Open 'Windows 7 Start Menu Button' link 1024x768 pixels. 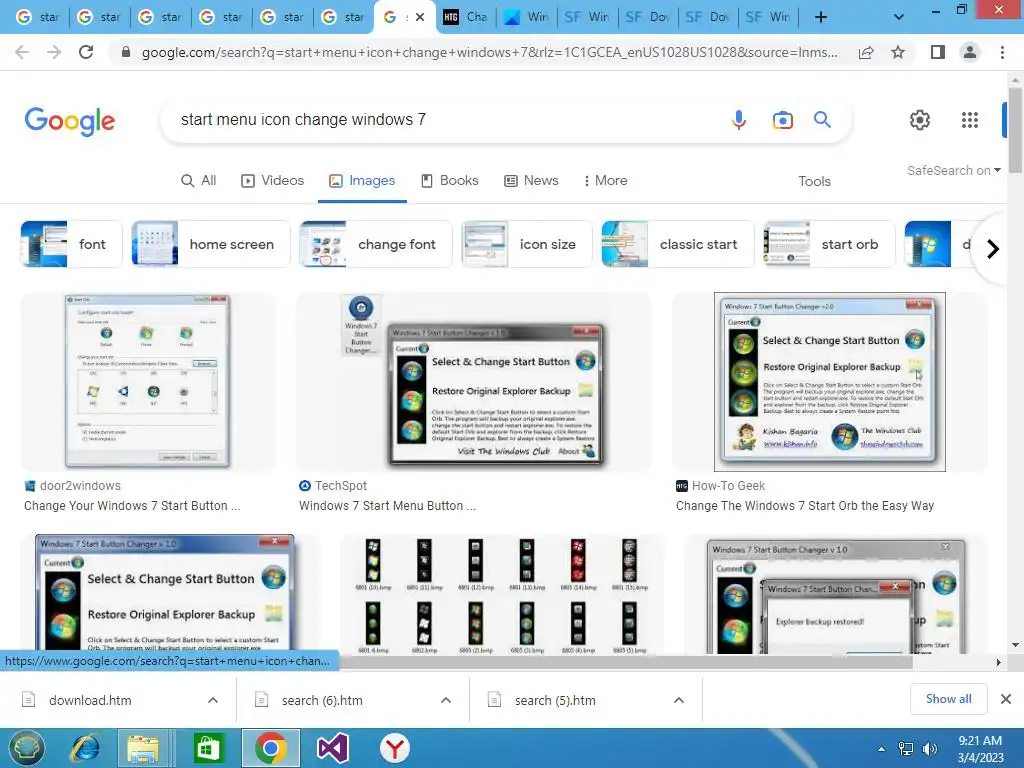pos(387,505)
